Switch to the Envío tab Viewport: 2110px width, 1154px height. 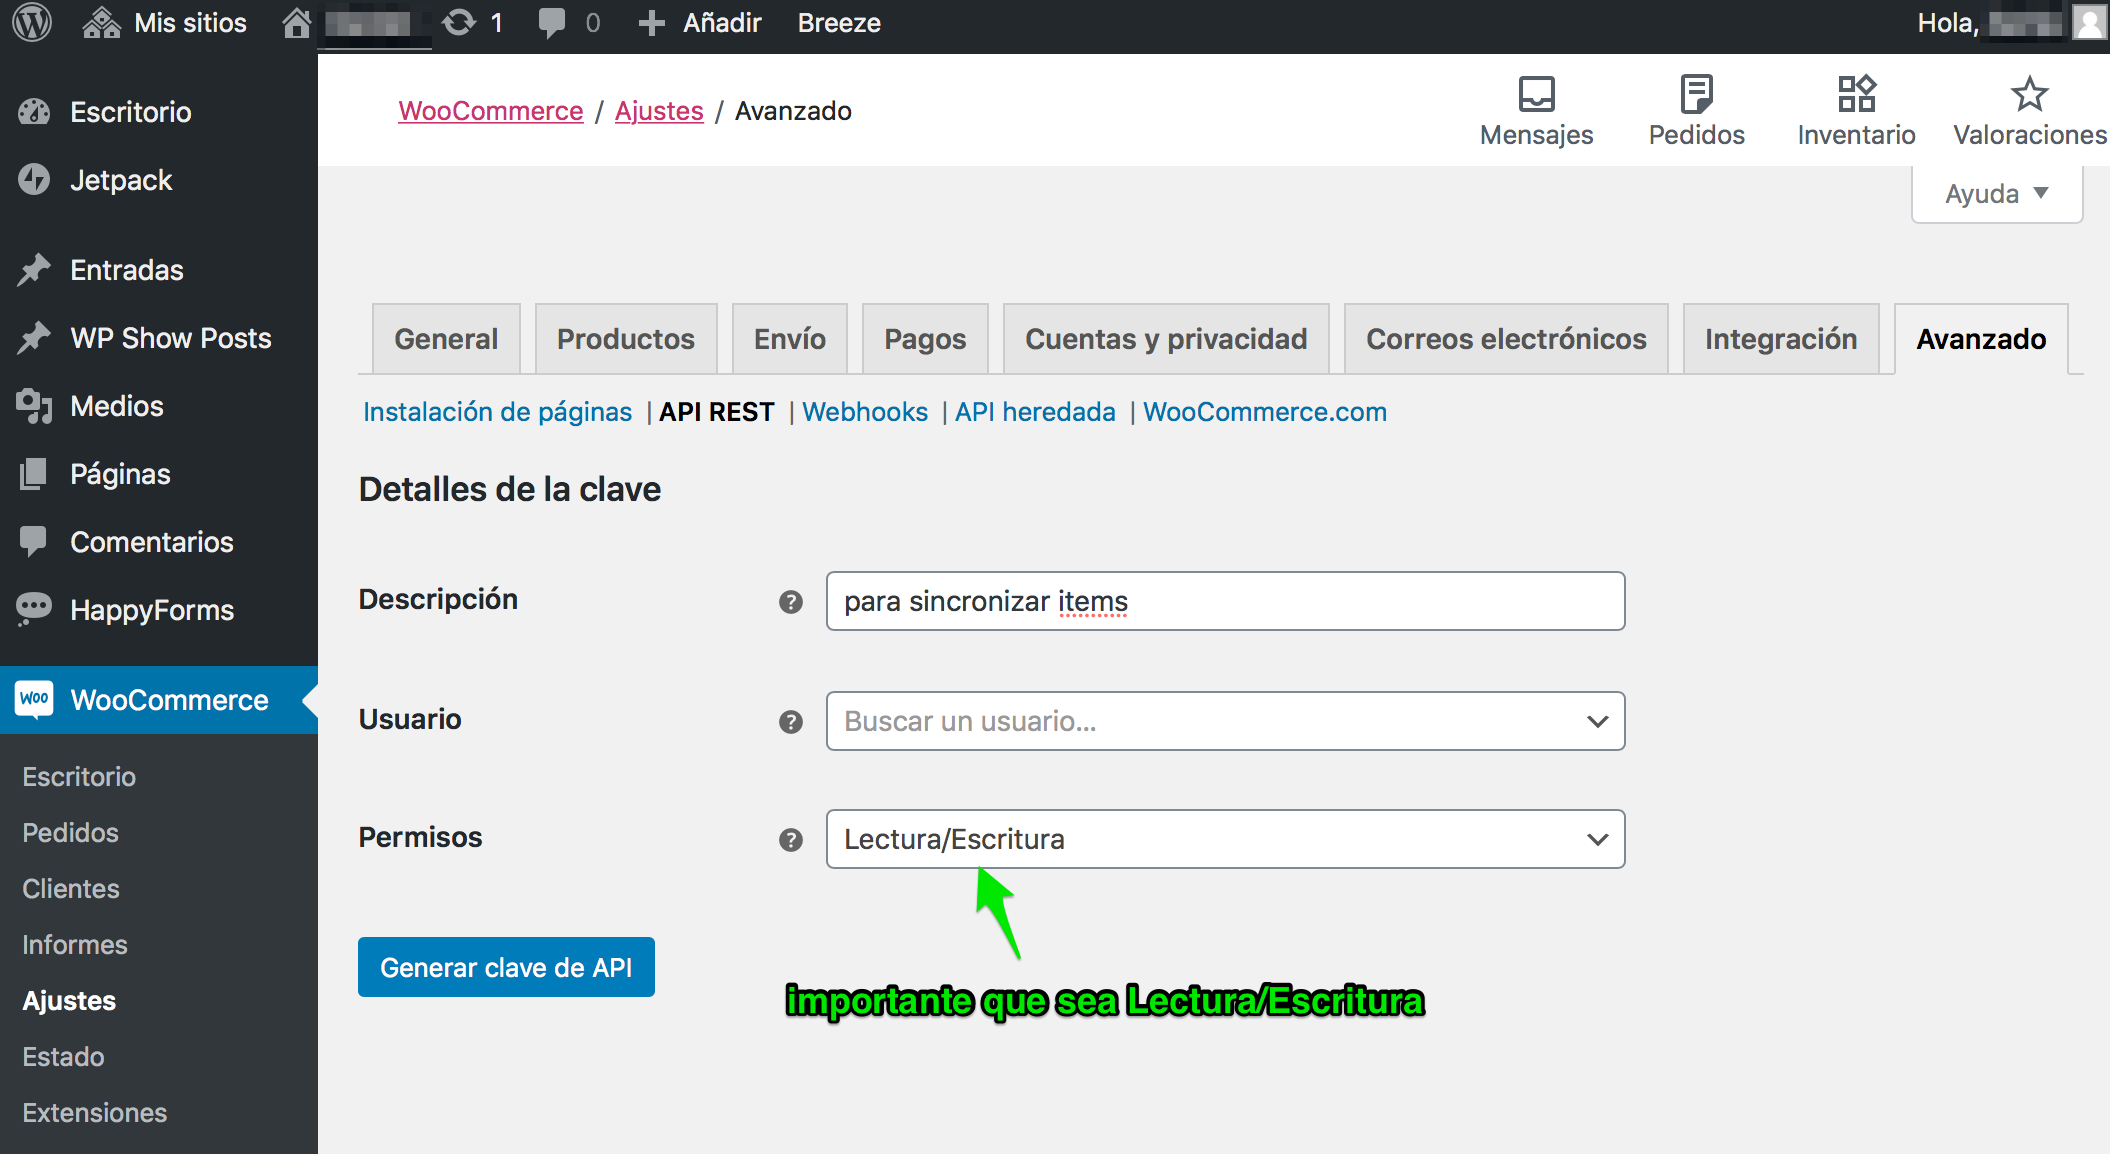click(790, 339)
